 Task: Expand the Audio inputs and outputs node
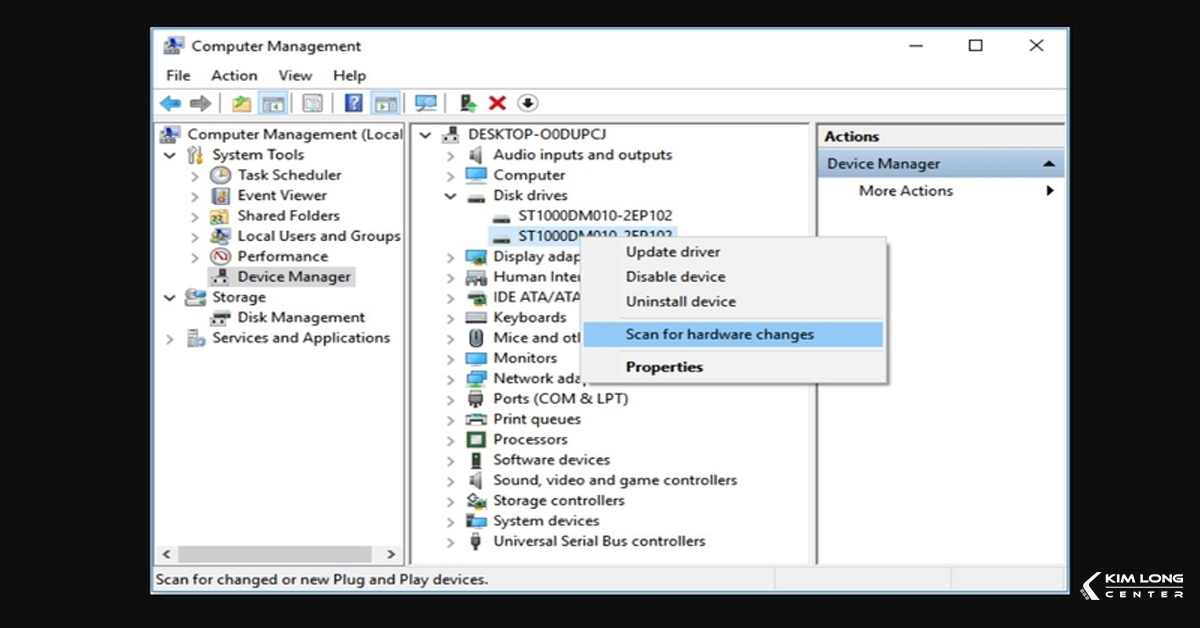[x=451, y=156]
